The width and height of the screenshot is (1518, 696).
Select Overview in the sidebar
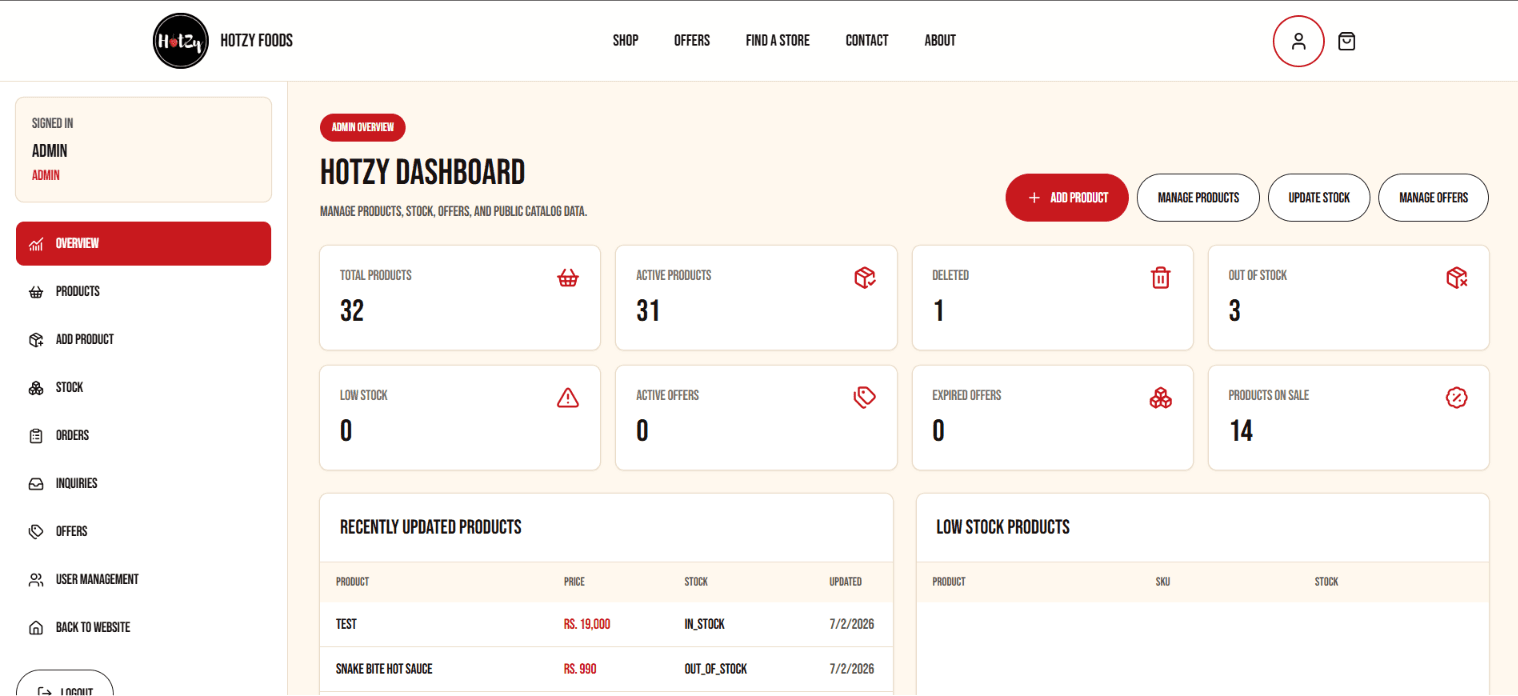coord(143,244)
